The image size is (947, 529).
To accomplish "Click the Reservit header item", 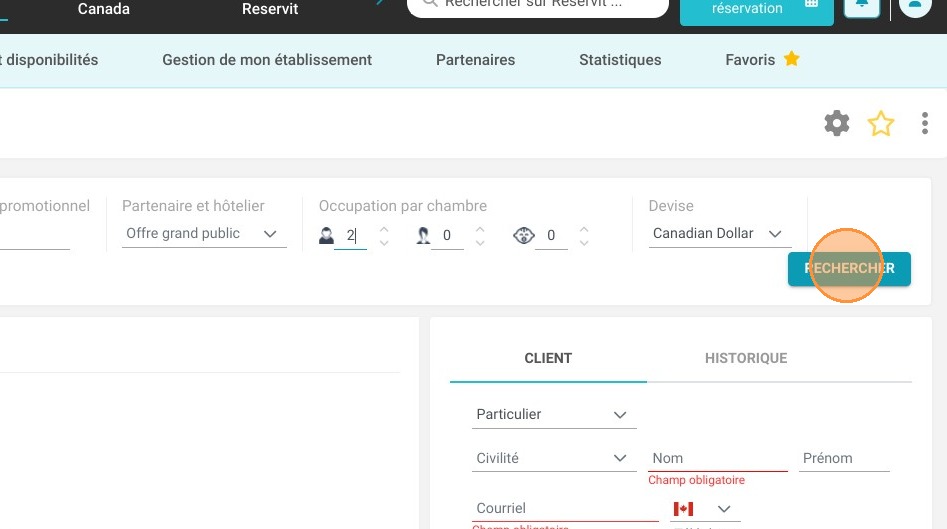I will click(270, 9).
